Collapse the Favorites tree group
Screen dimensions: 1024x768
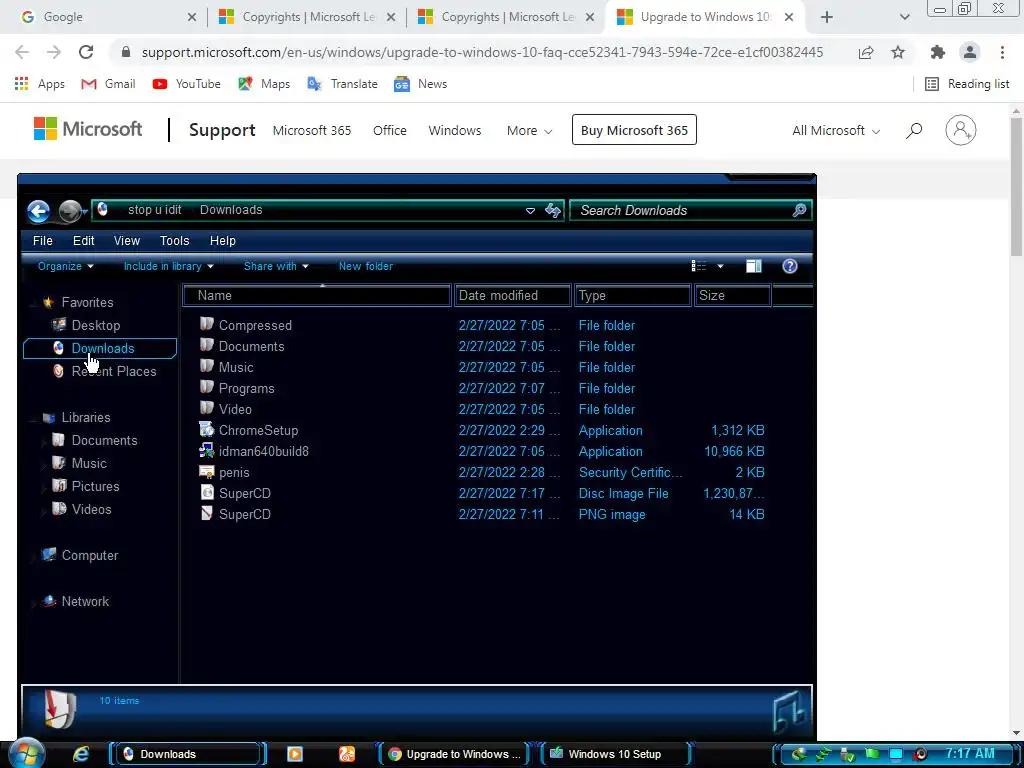(33, 303)
